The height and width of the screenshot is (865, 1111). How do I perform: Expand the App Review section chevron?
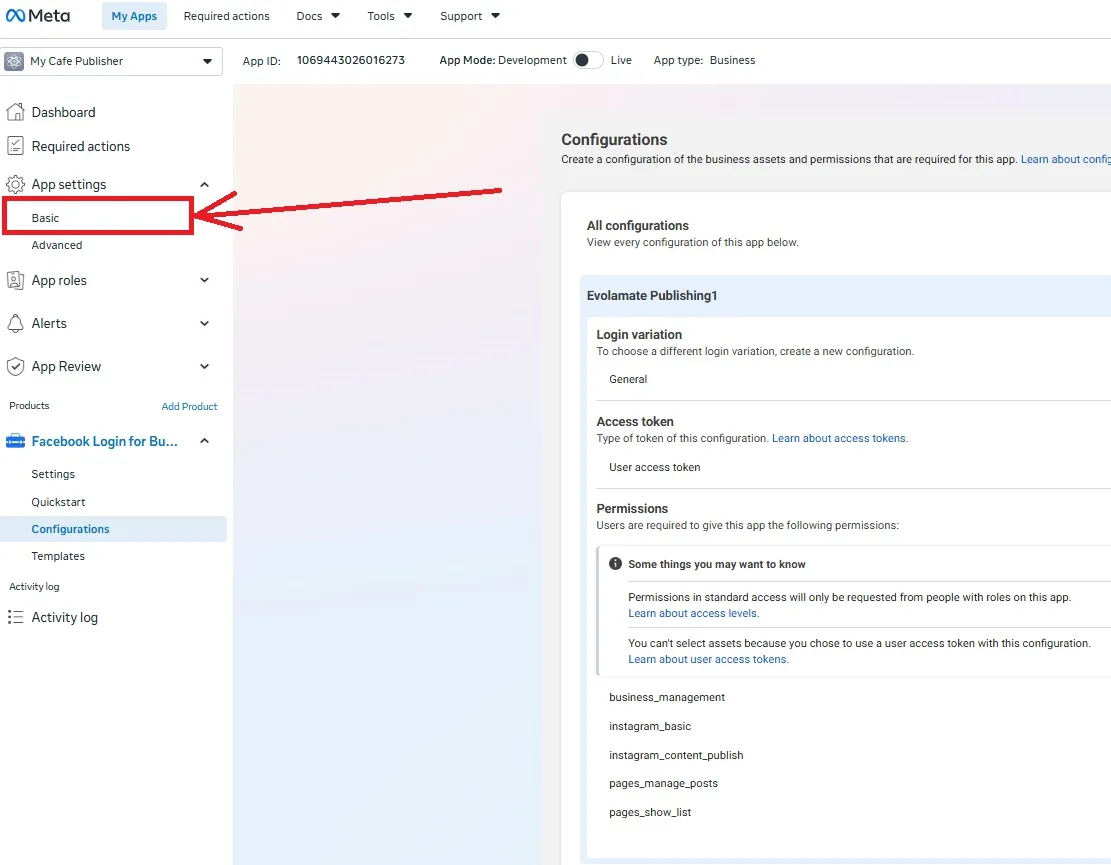point(204,366)
